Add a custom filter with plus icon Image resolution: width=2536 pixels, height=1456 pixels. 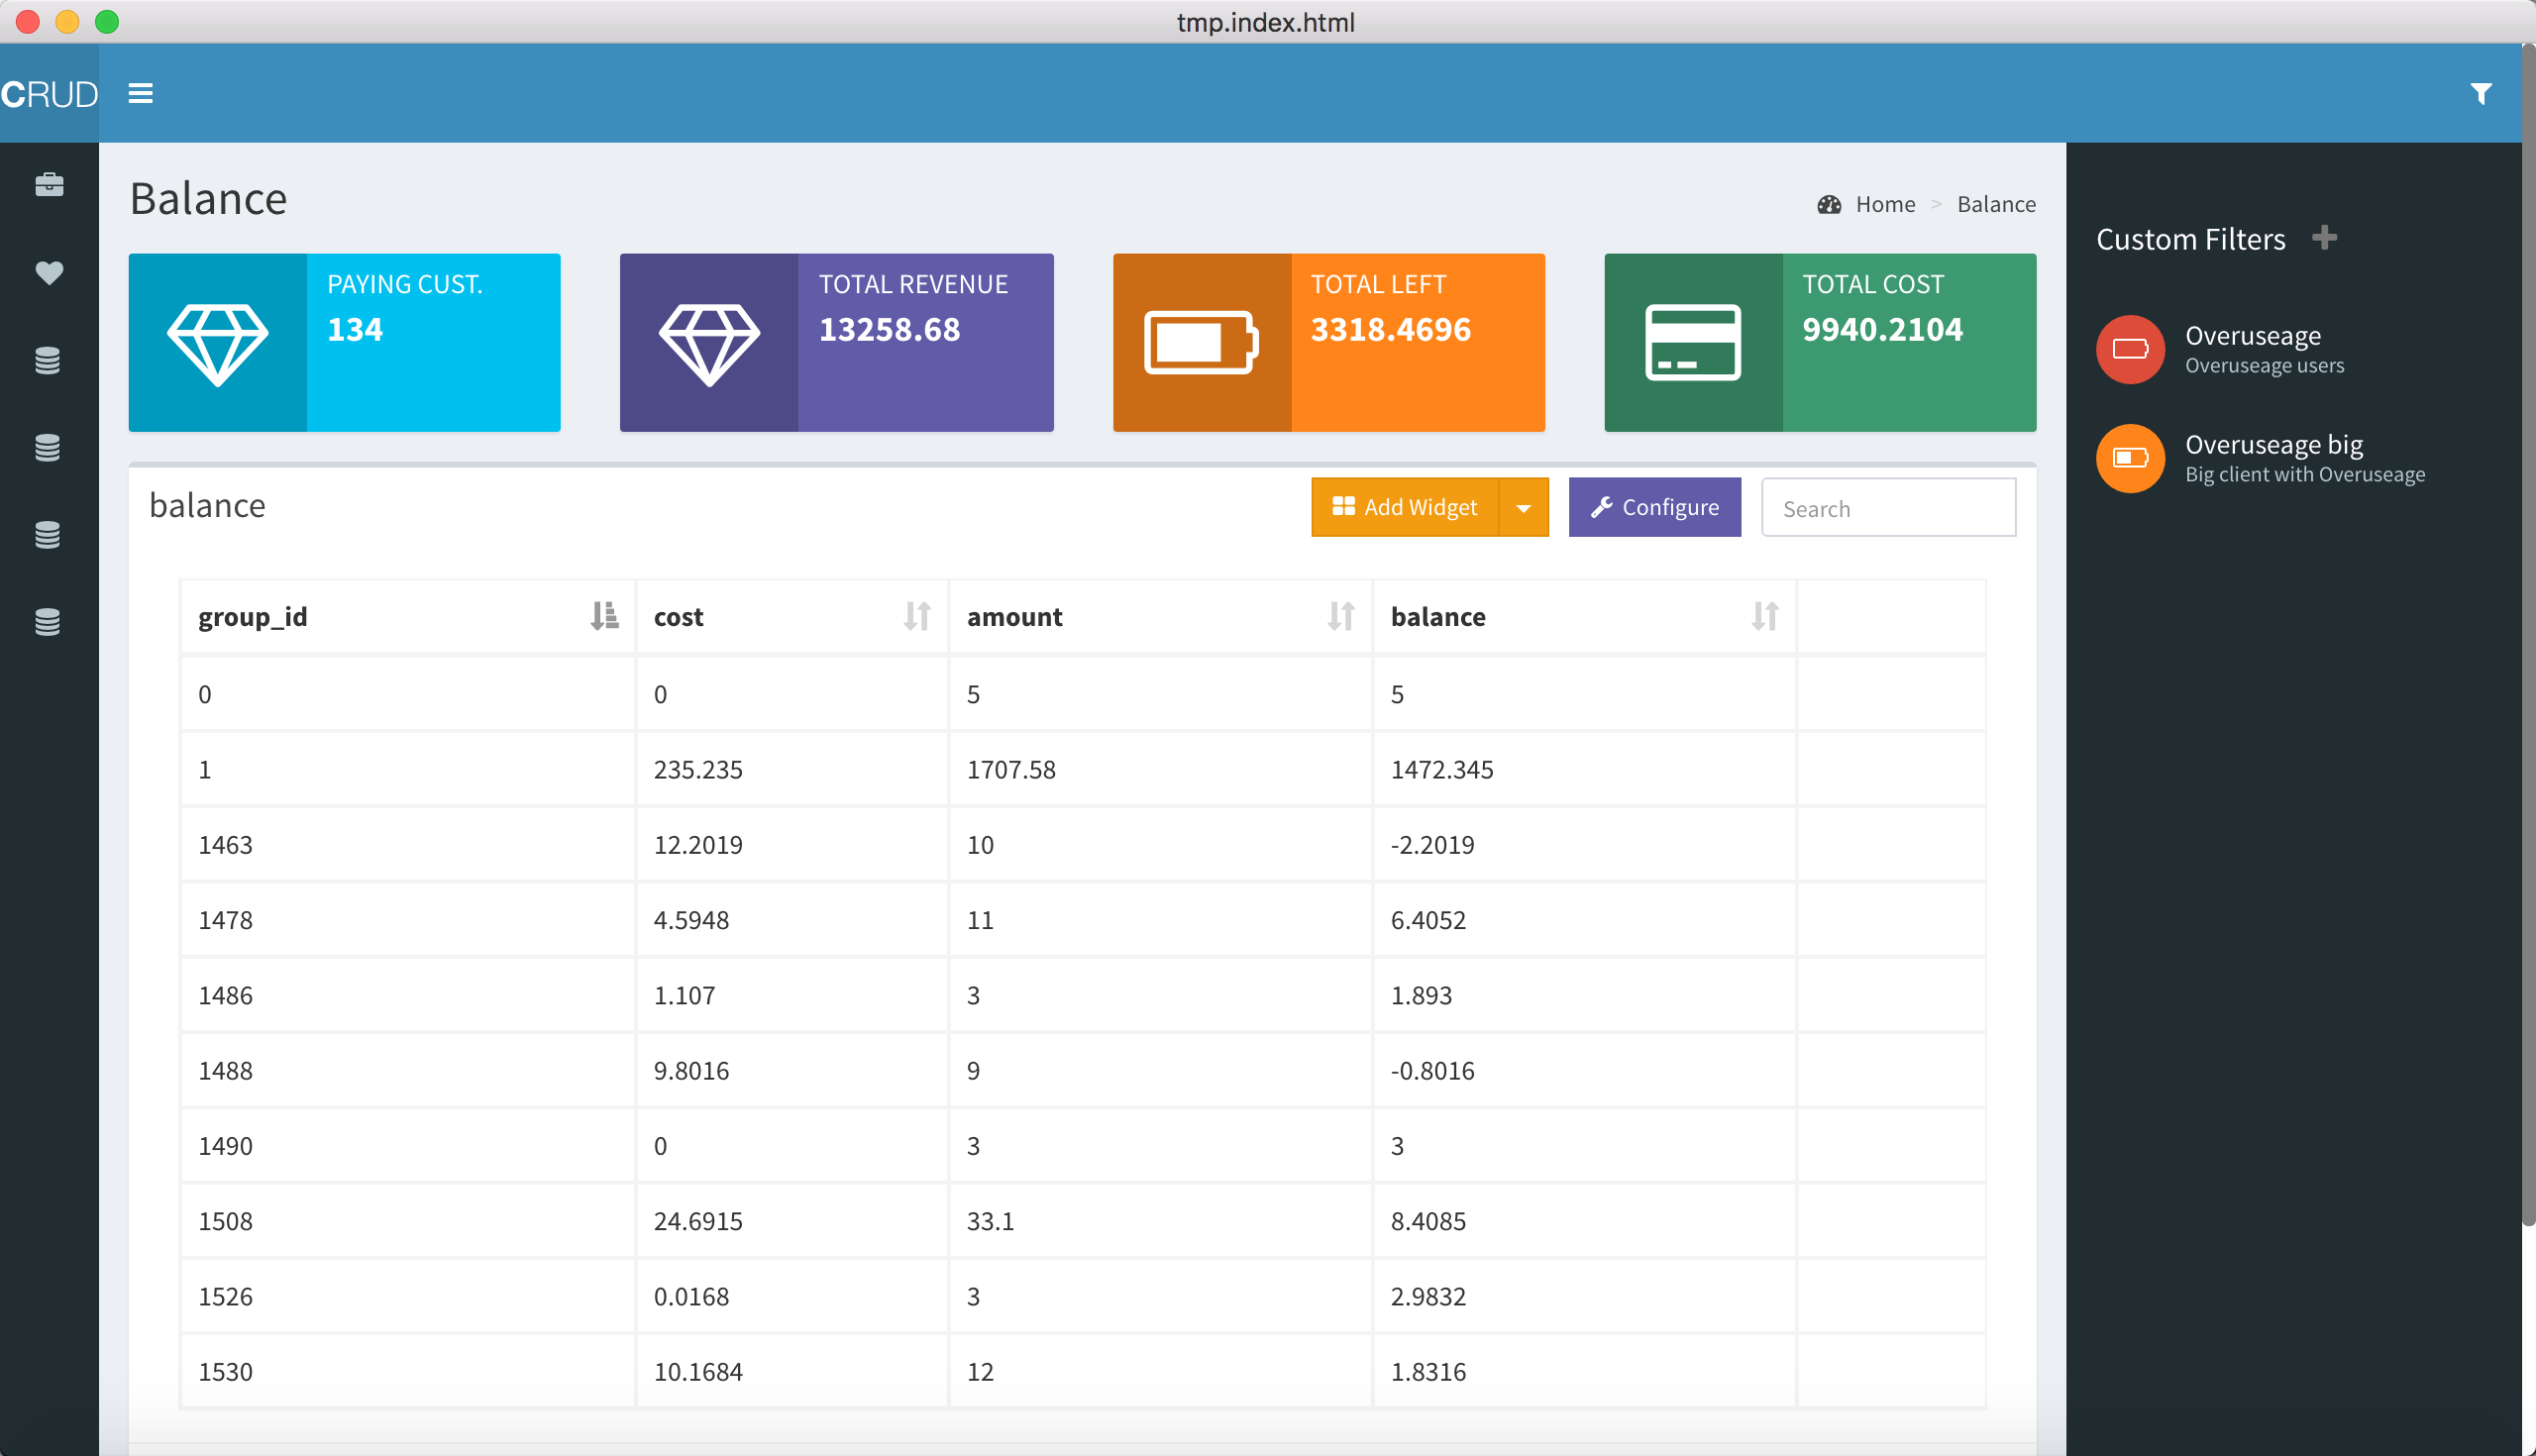(x=2324, y=238)
